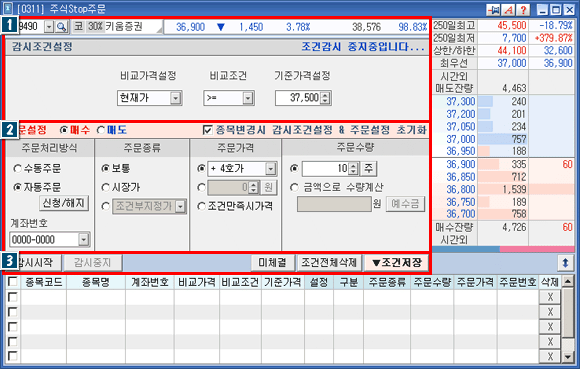580x369 pixels.
Task: Click ask price 37,300 in order book
Action: (x=460, y=101)
